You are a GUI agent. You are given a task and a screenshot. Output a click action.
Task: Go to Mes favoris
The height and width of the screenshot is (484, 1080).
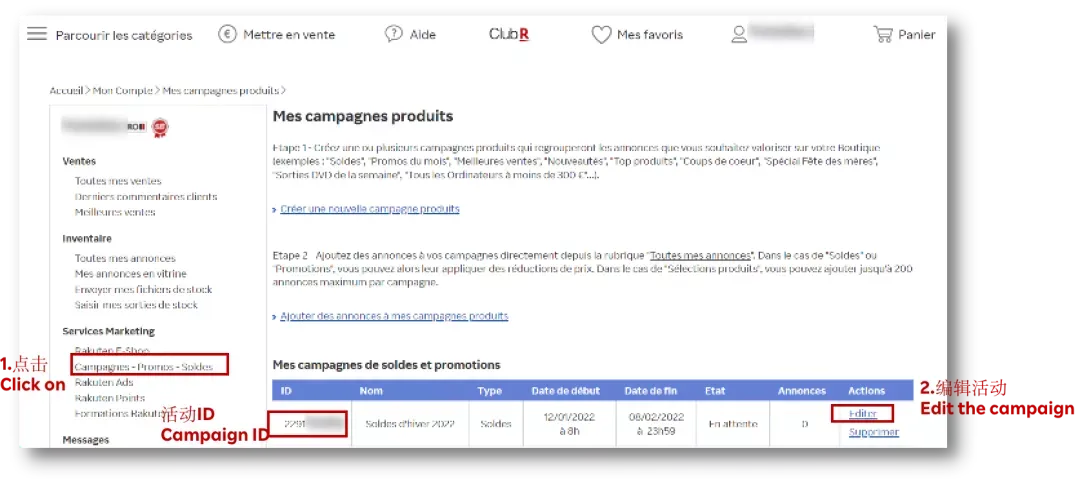point(650,34)
